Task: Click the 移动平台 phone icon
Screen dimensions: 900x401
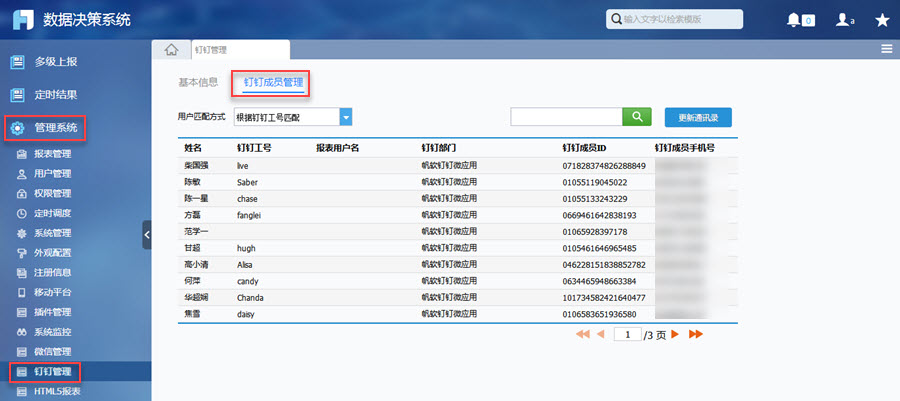Action: tap(22, 293)
